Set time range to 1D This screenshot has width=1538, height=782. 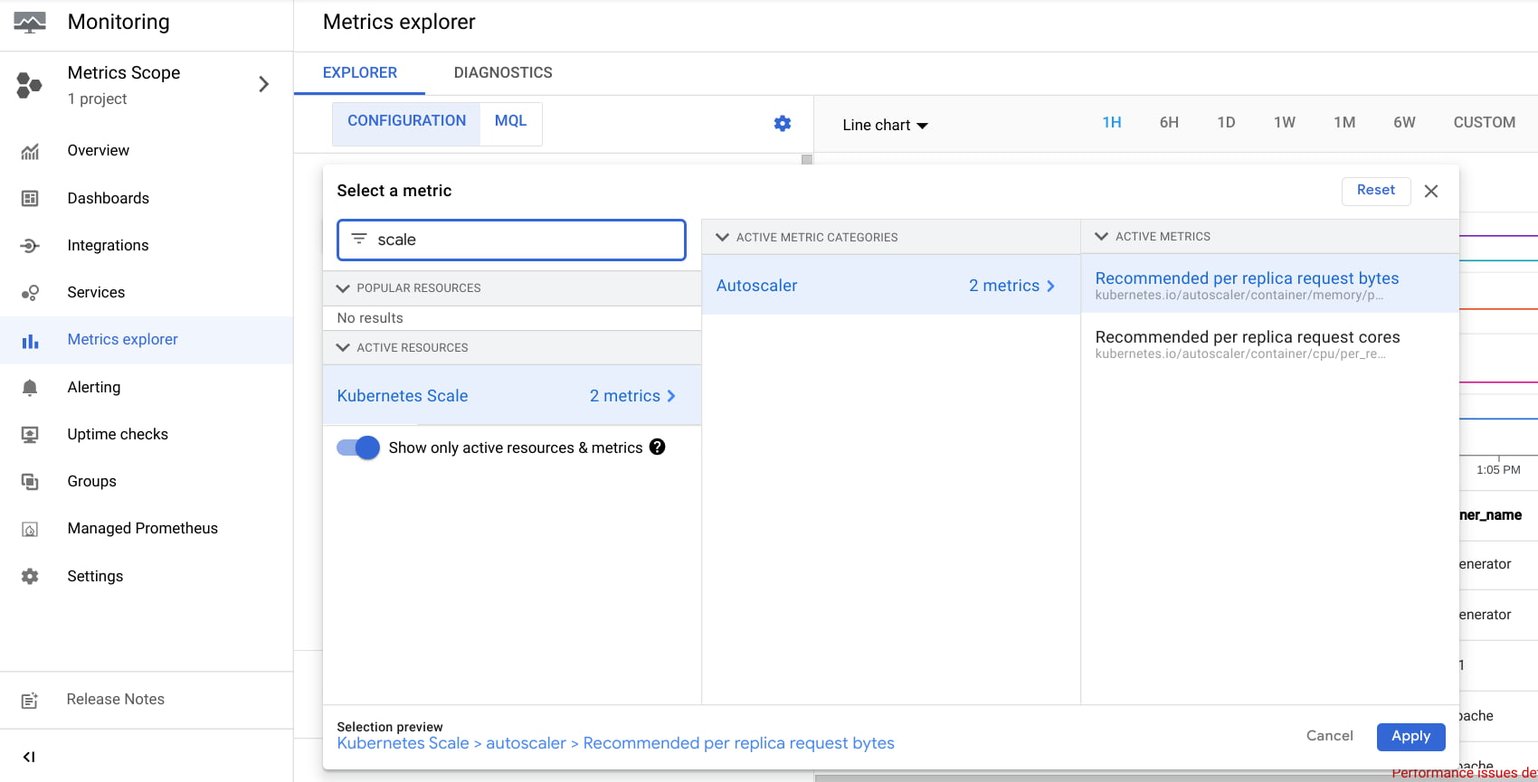(1226, 122)
